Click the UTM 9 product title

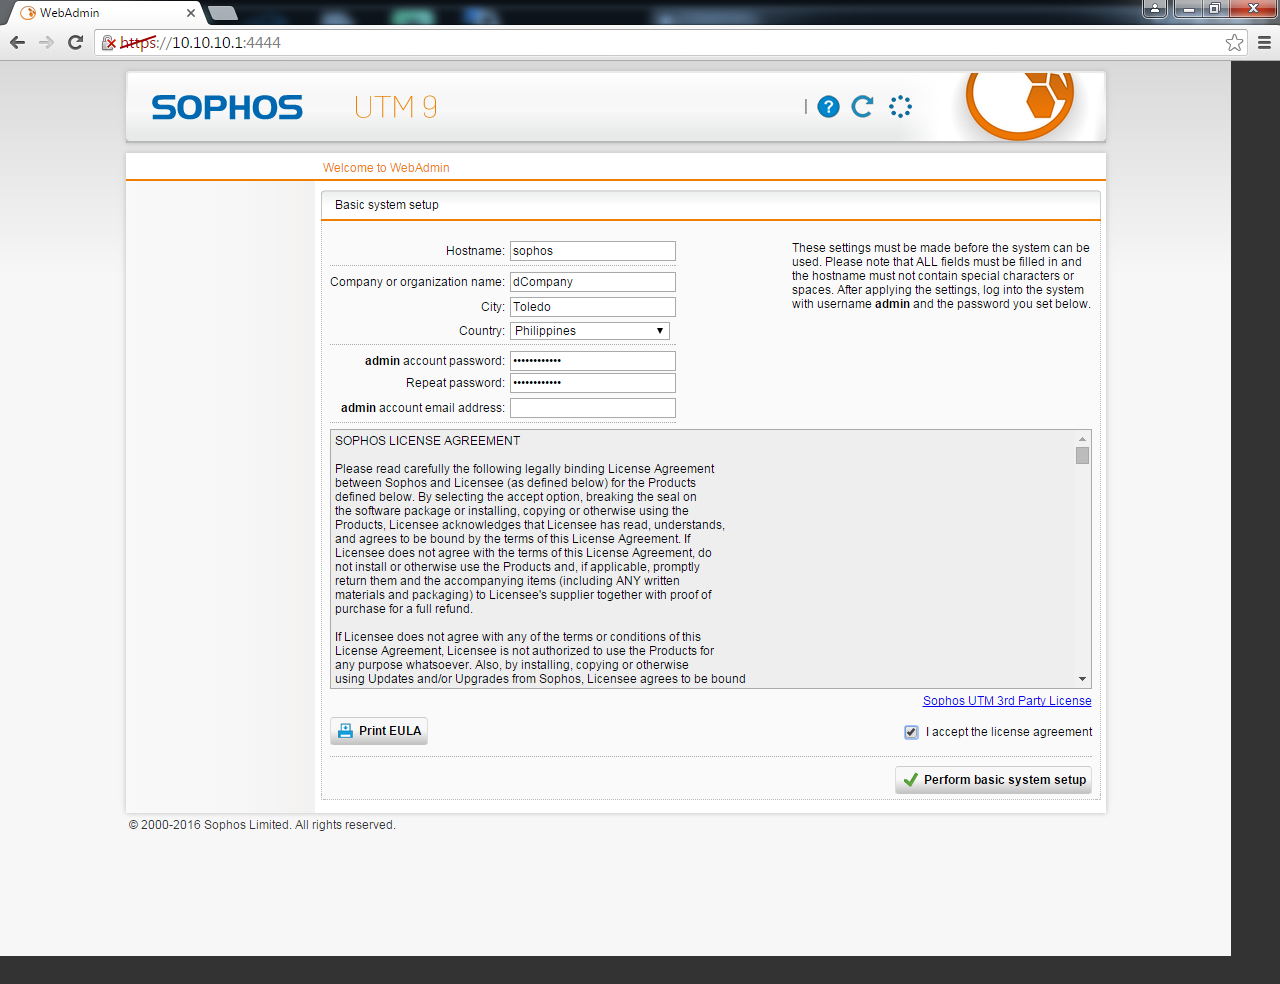(396, 107)
